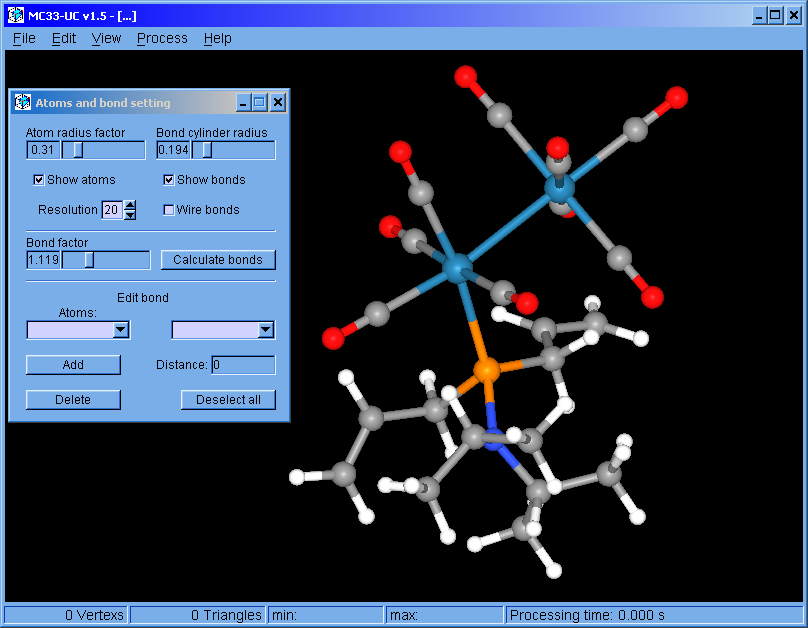Expand the first Atoms dropdown in Edit bond
The height and width of the screenshot is (628, 808).
pyautogui.click(x=121, y=330)
